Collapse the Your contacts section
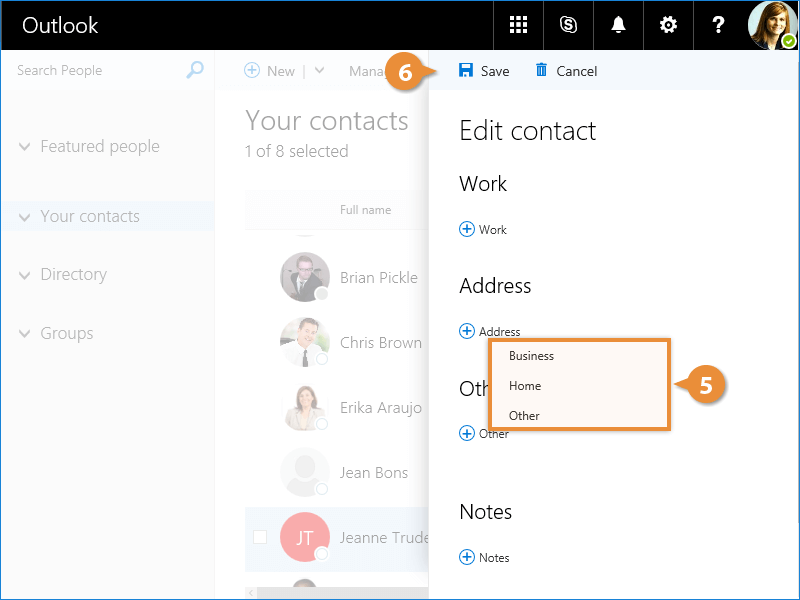Screen dimensions: 800x600 coord(25,217)
